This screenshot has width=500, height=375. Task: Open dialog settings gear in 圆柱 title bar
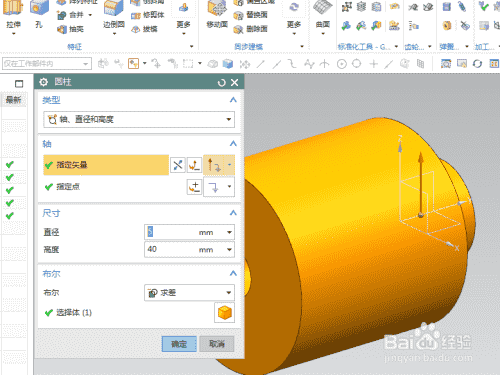(44, 82)
